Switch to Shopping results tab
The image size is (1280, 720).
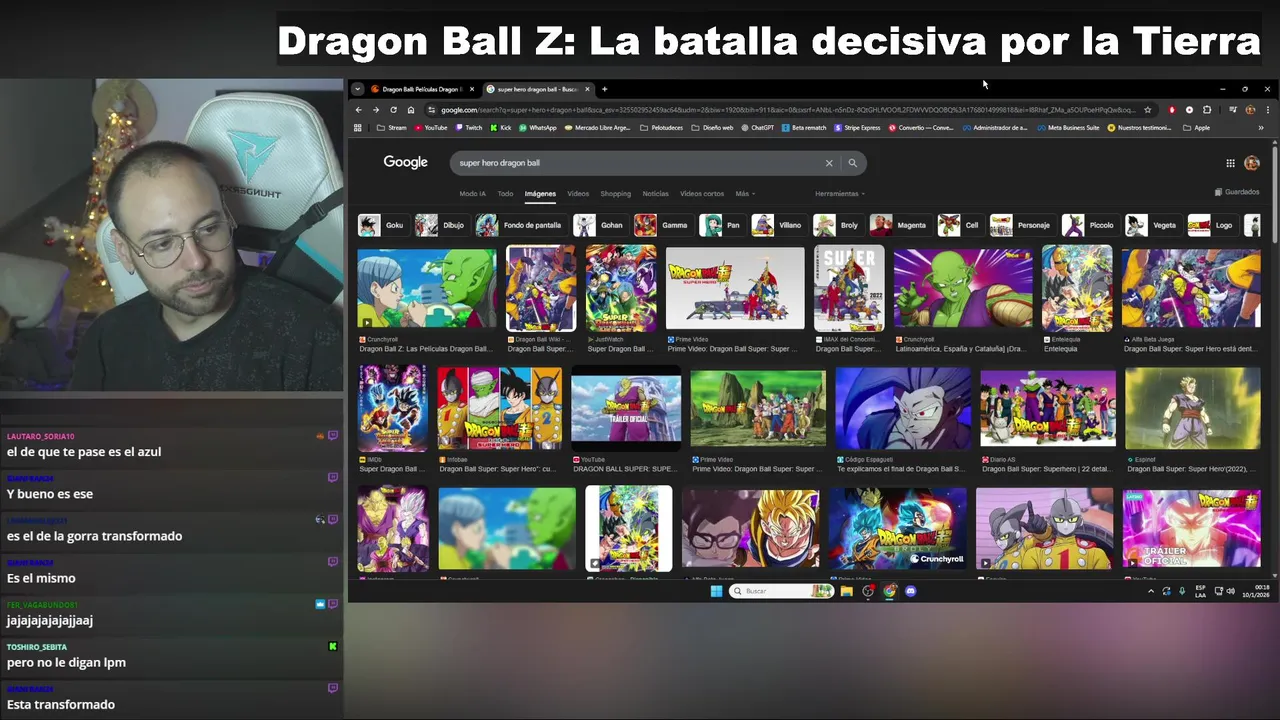click(615, 194)
